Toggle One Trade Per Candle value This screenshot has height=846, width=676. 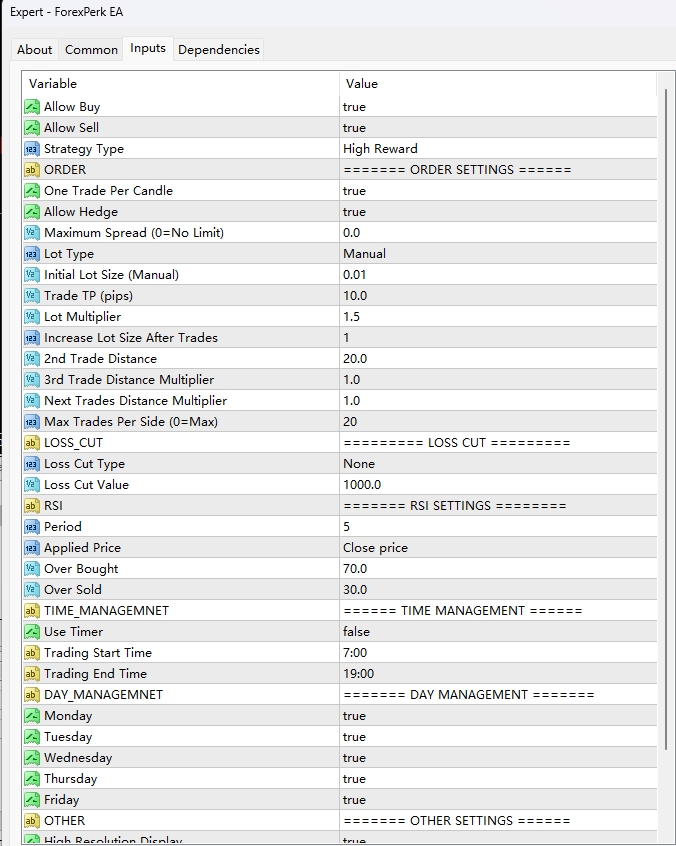pos(354,191)
